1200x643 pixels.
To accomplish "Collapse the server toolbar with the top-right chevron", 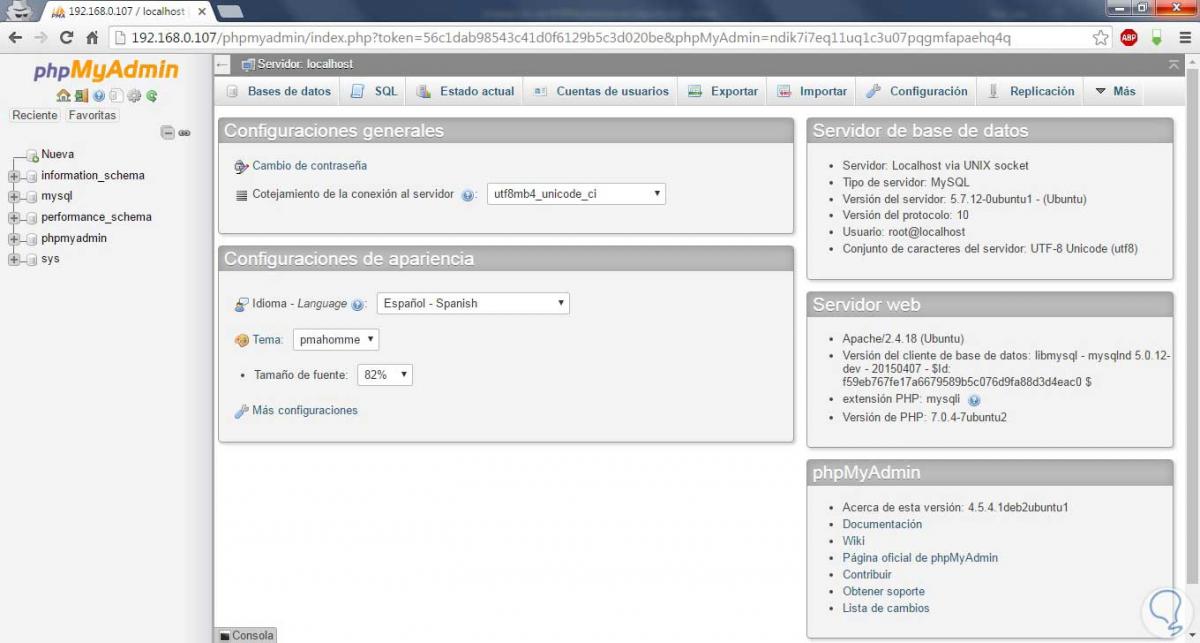I will tap(1173, 62).
